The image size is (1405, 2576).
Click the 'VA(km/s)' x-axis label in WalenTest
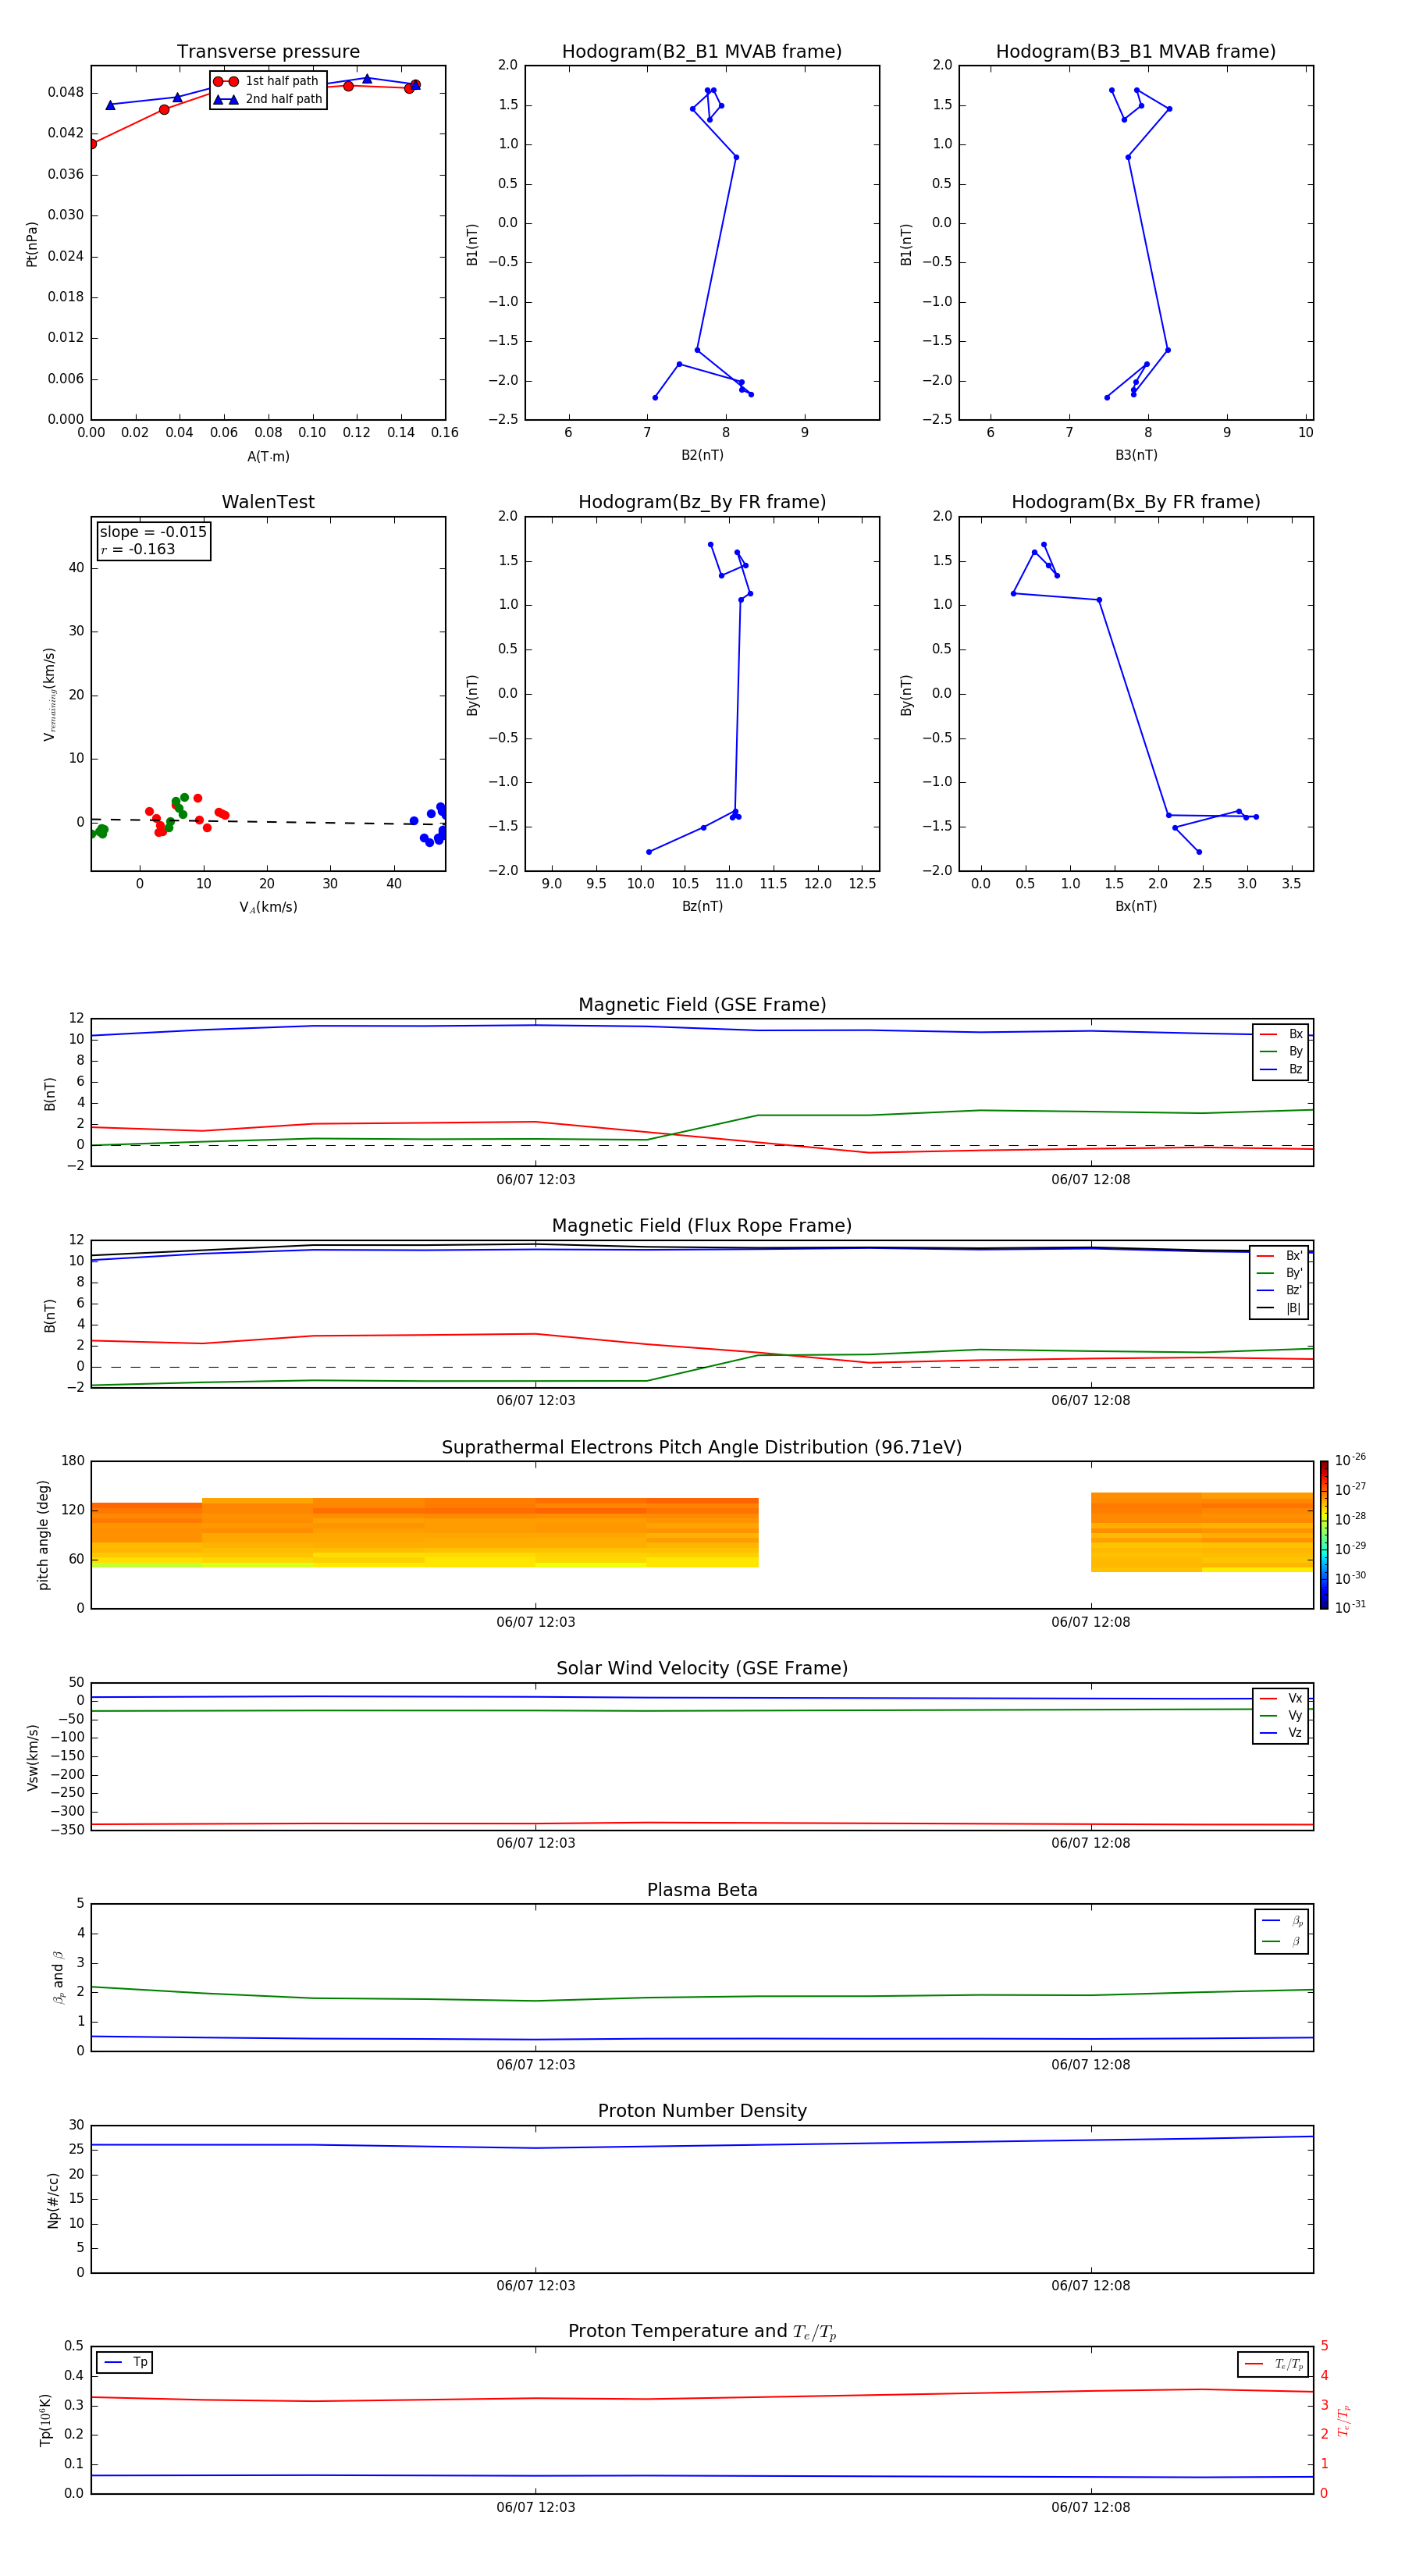268,908
